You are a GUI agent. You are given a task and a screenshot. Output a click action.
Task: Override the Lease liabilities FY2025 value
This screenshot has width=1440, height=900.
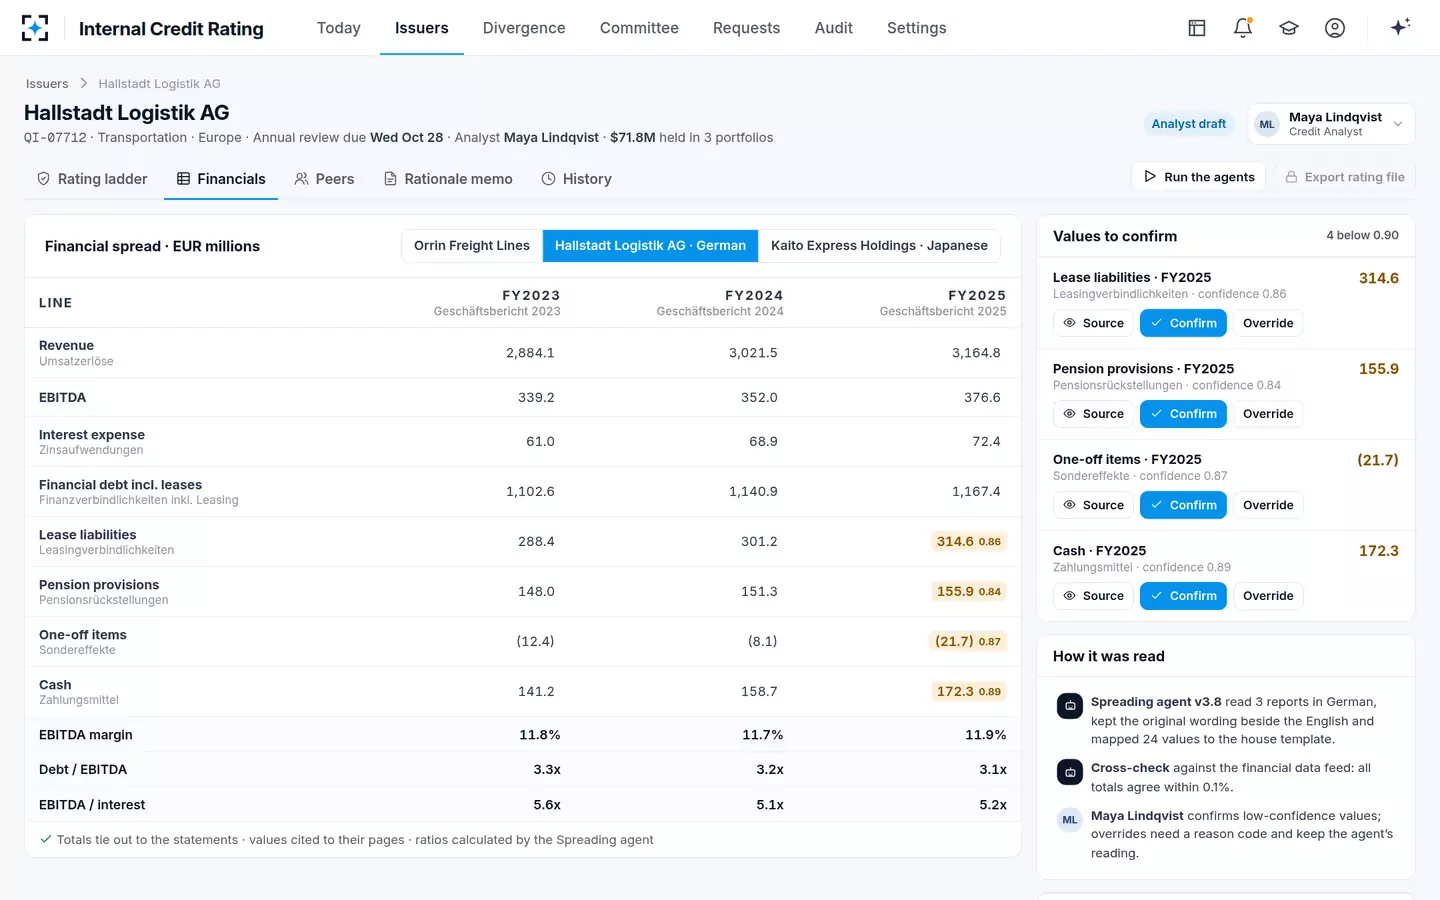[1268, 323]
